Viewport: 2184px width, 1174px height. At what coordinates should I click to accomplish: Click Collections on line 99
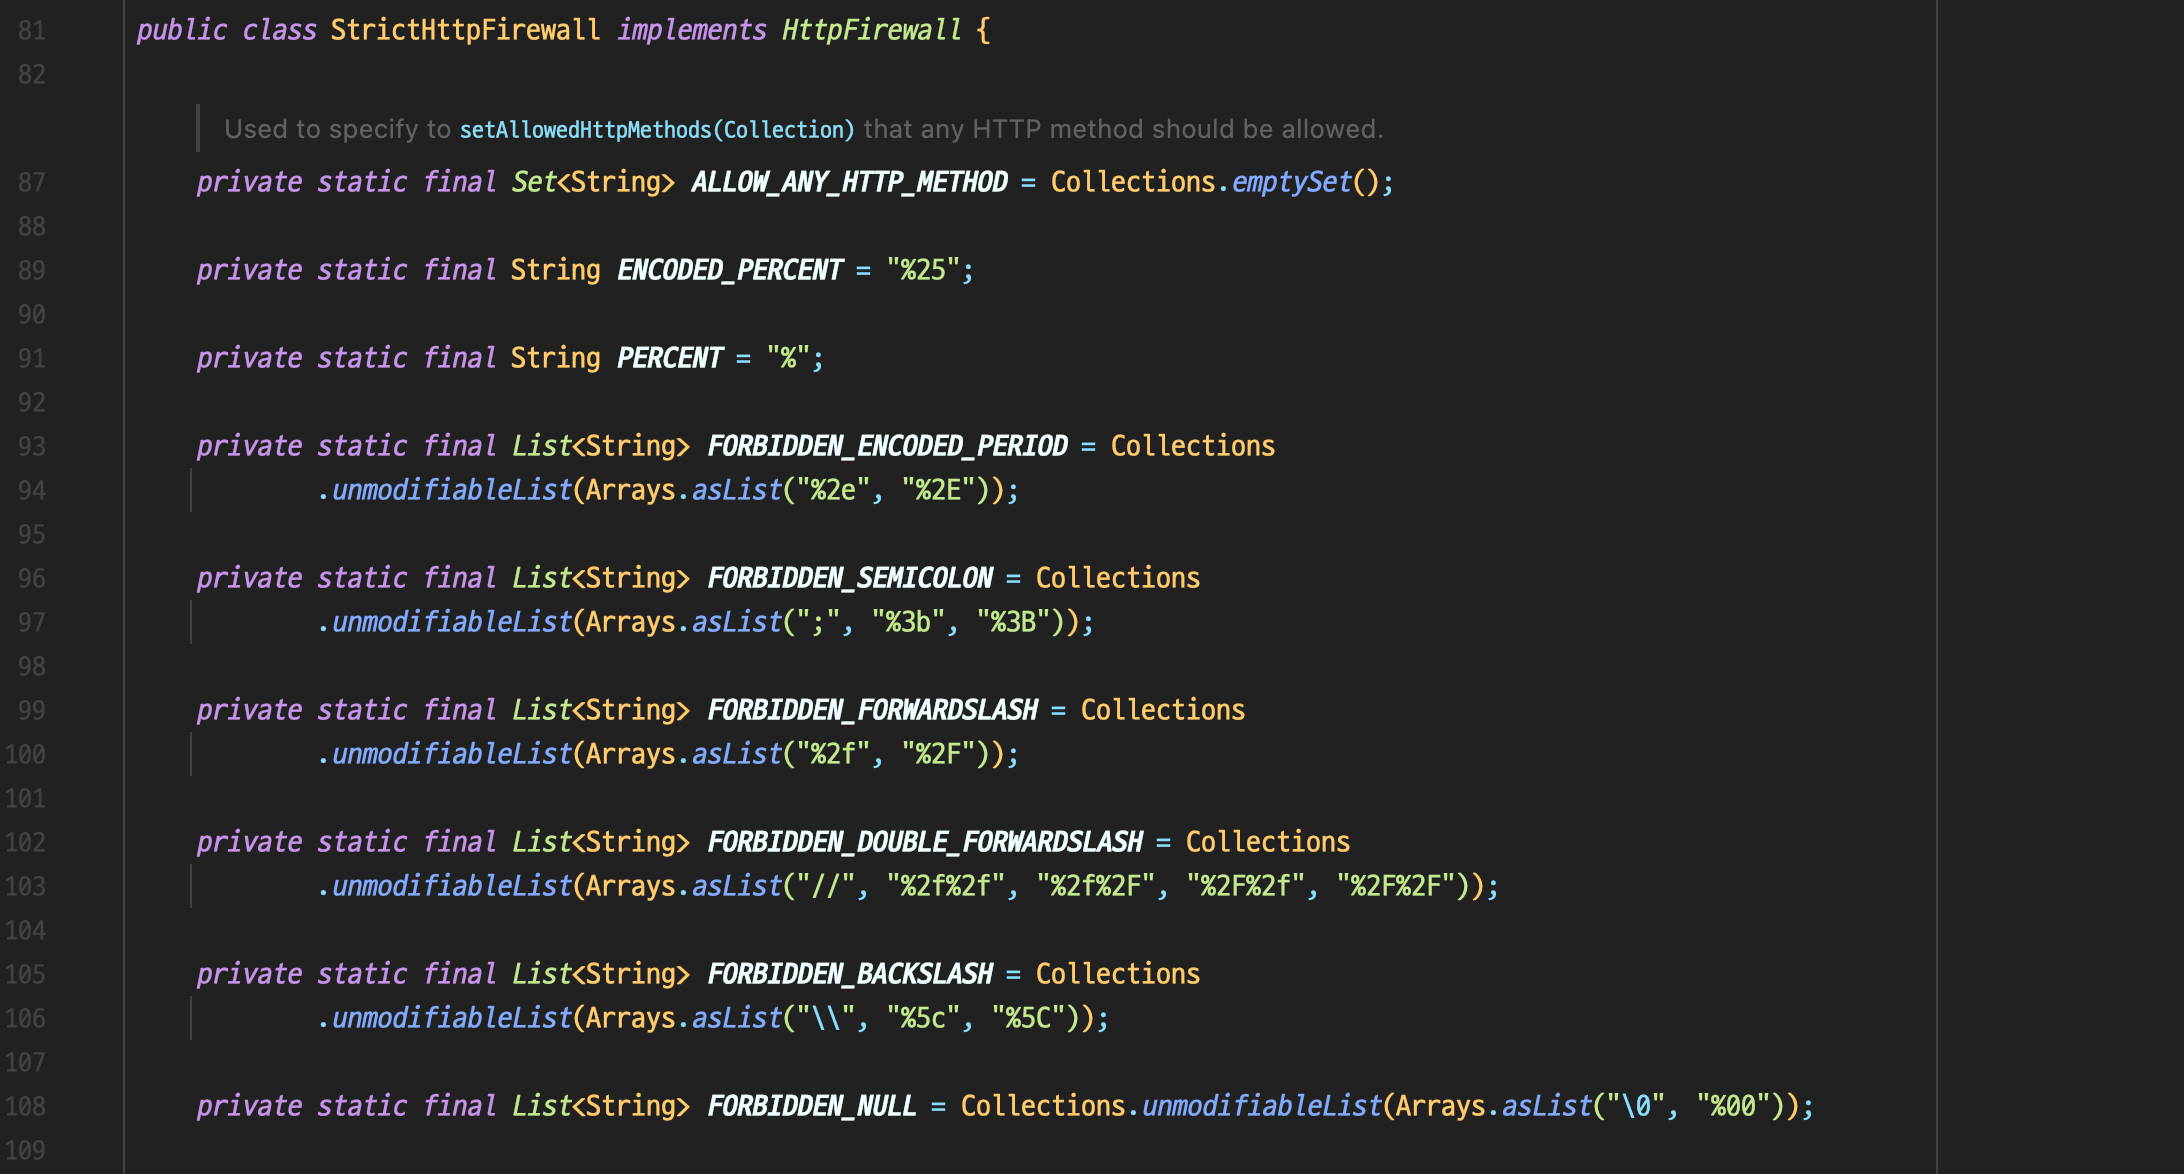pyautogui.click(x=1163, y=710)
